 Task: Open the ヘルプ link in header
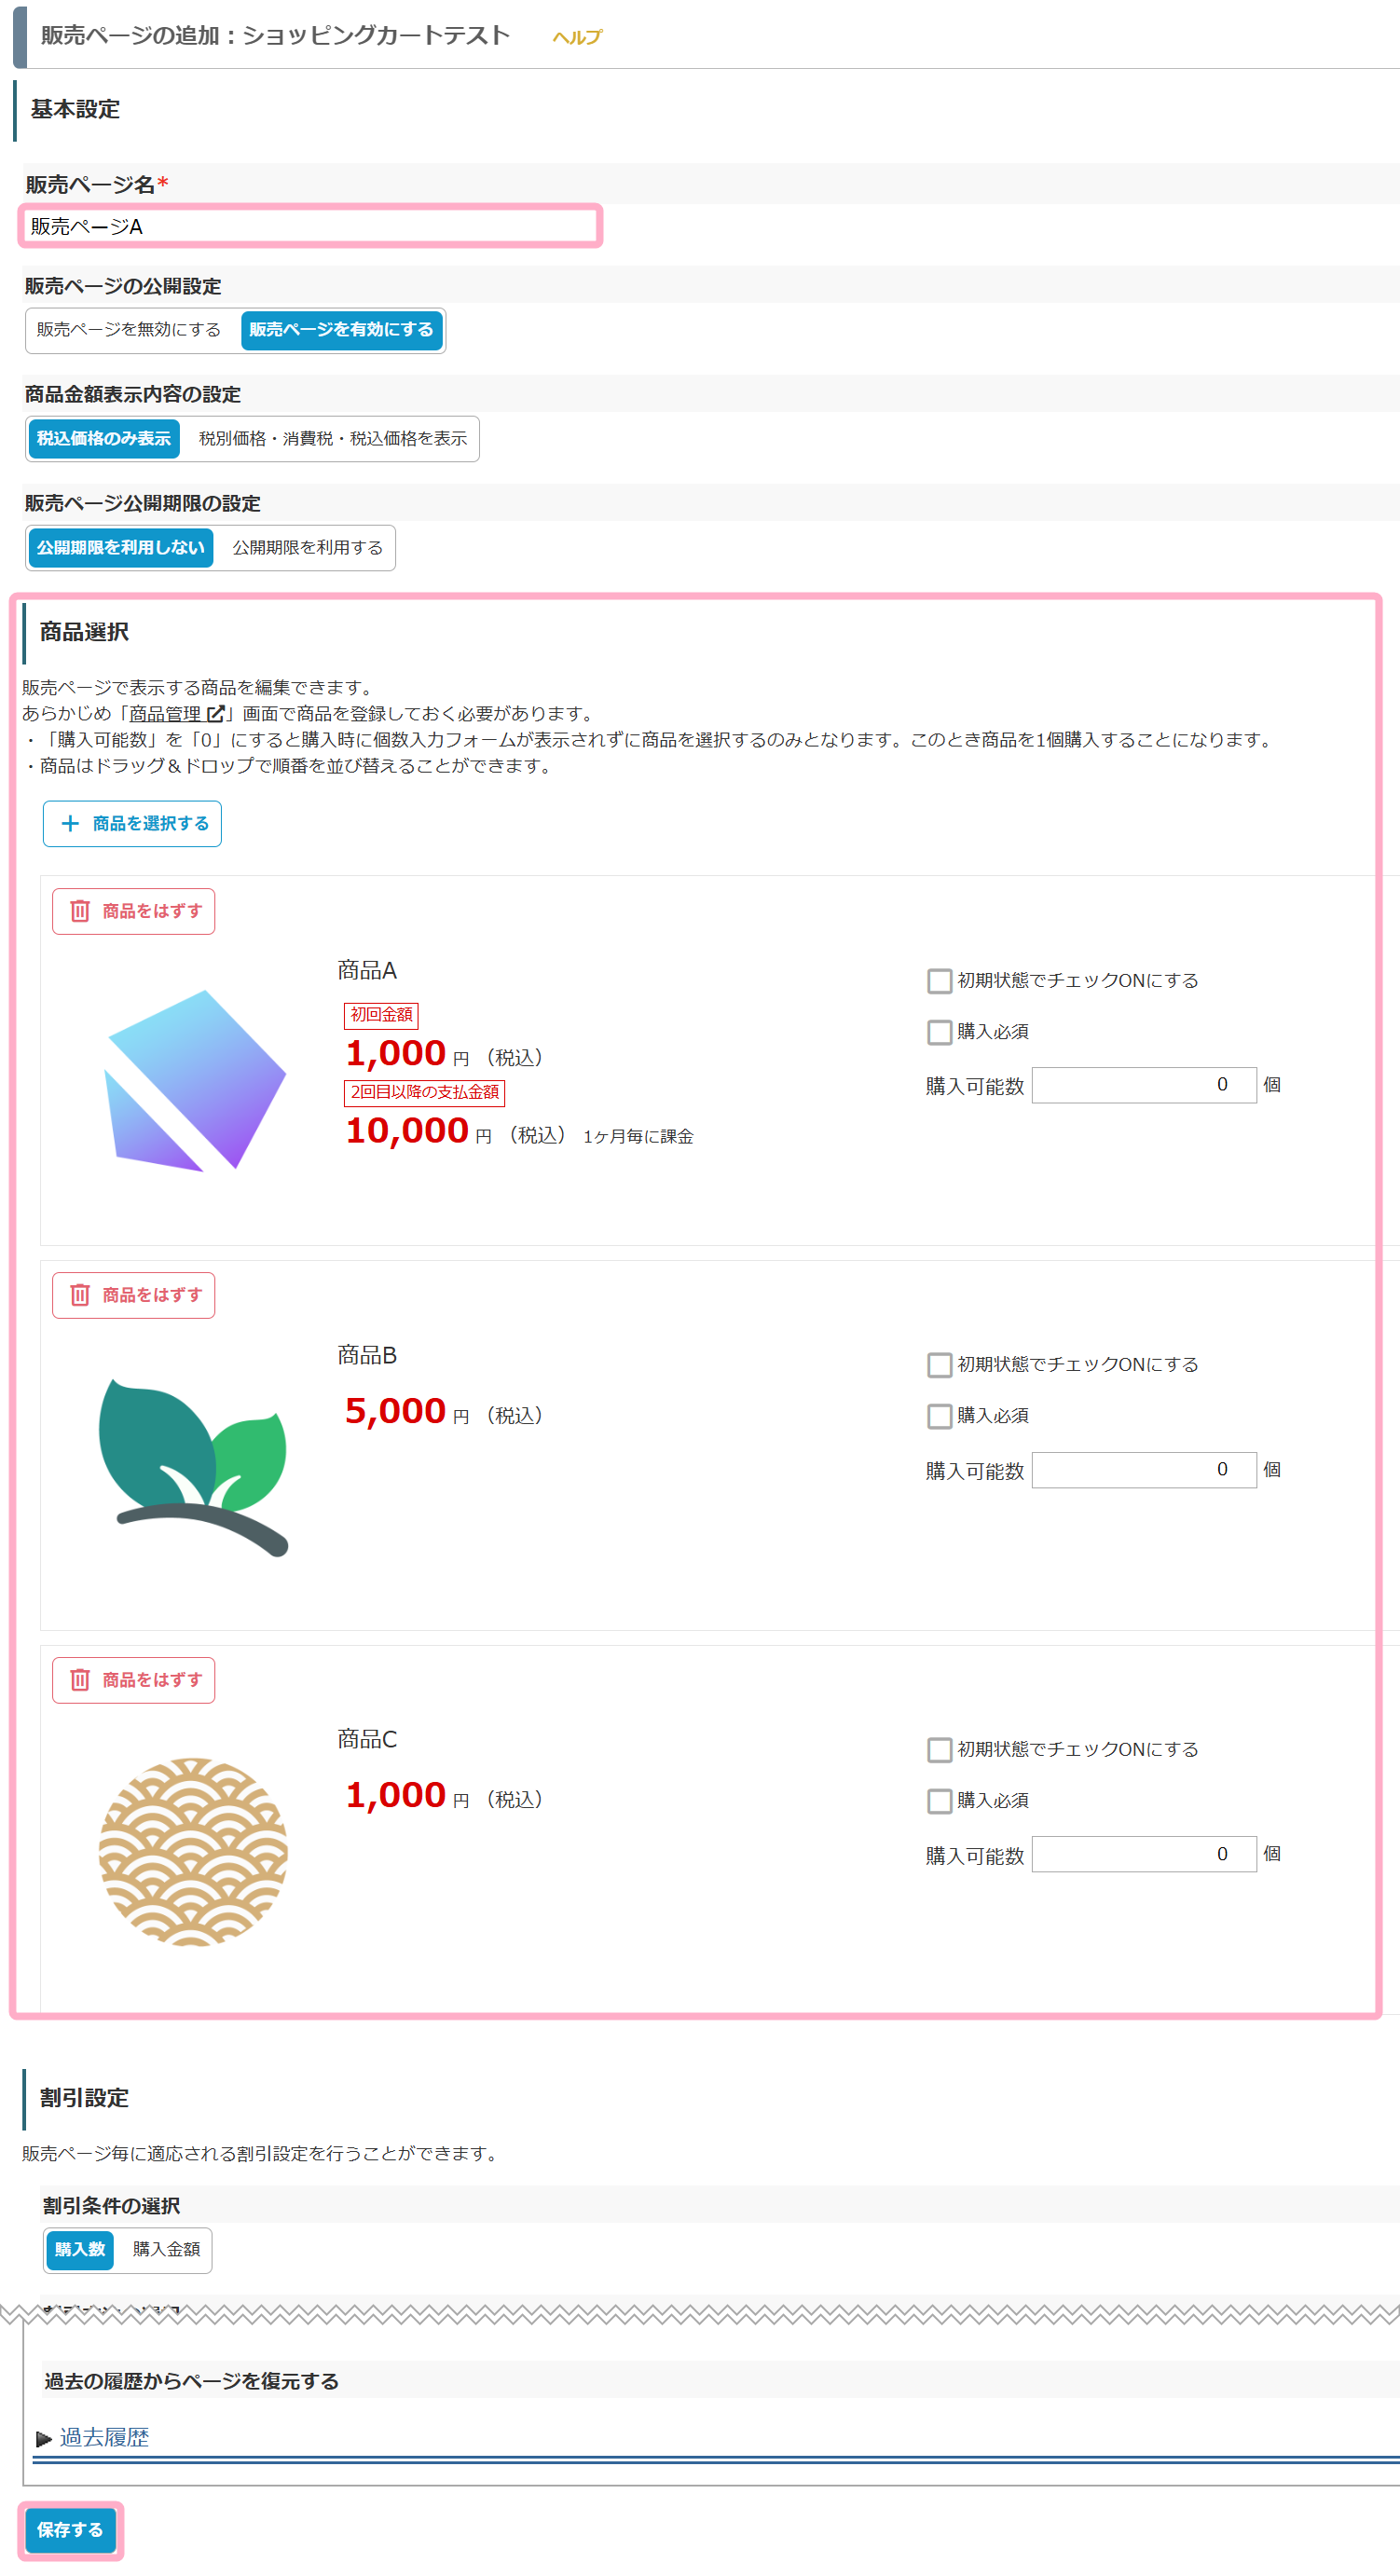tap(577, 37)
